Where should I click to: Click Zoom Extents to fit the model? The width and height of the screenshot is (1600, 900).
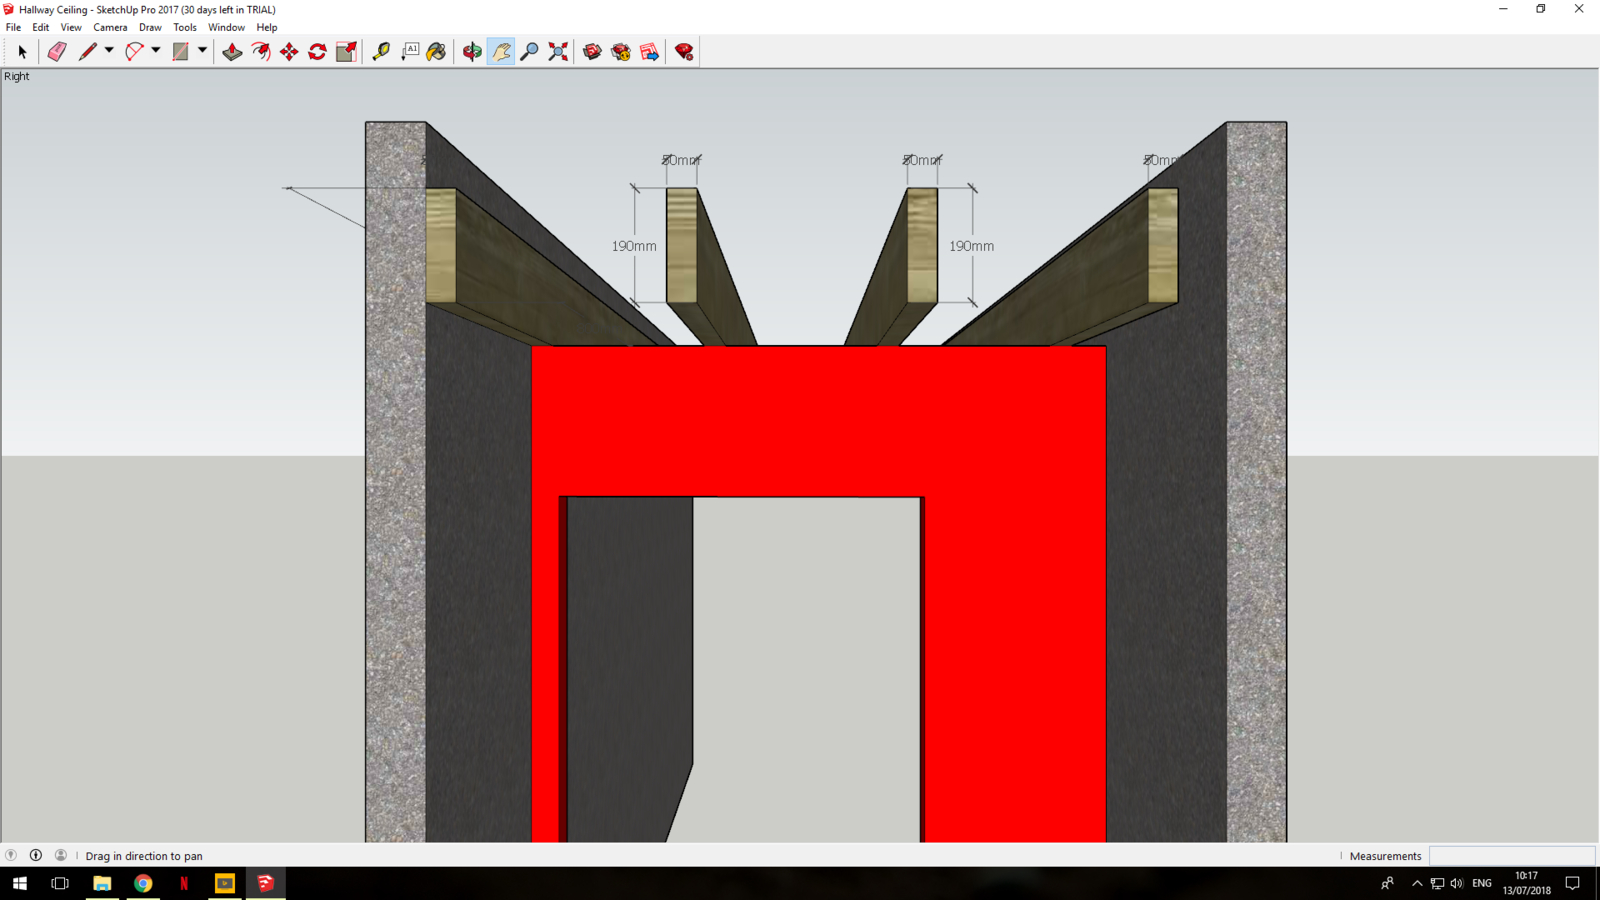tap(558, 51)
